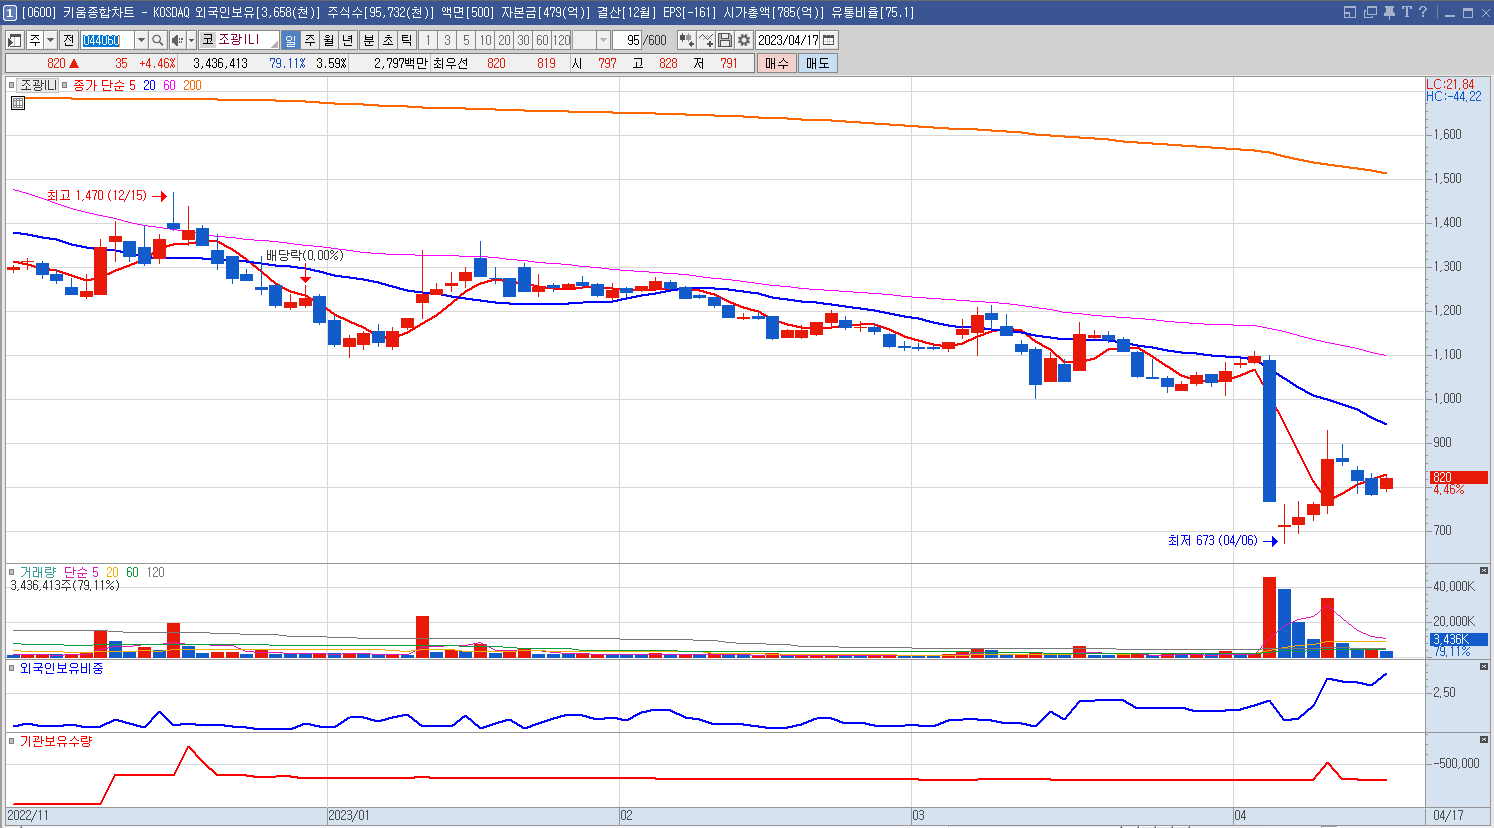
Task: Open help question mark icon
Action: coord(1423,12)
